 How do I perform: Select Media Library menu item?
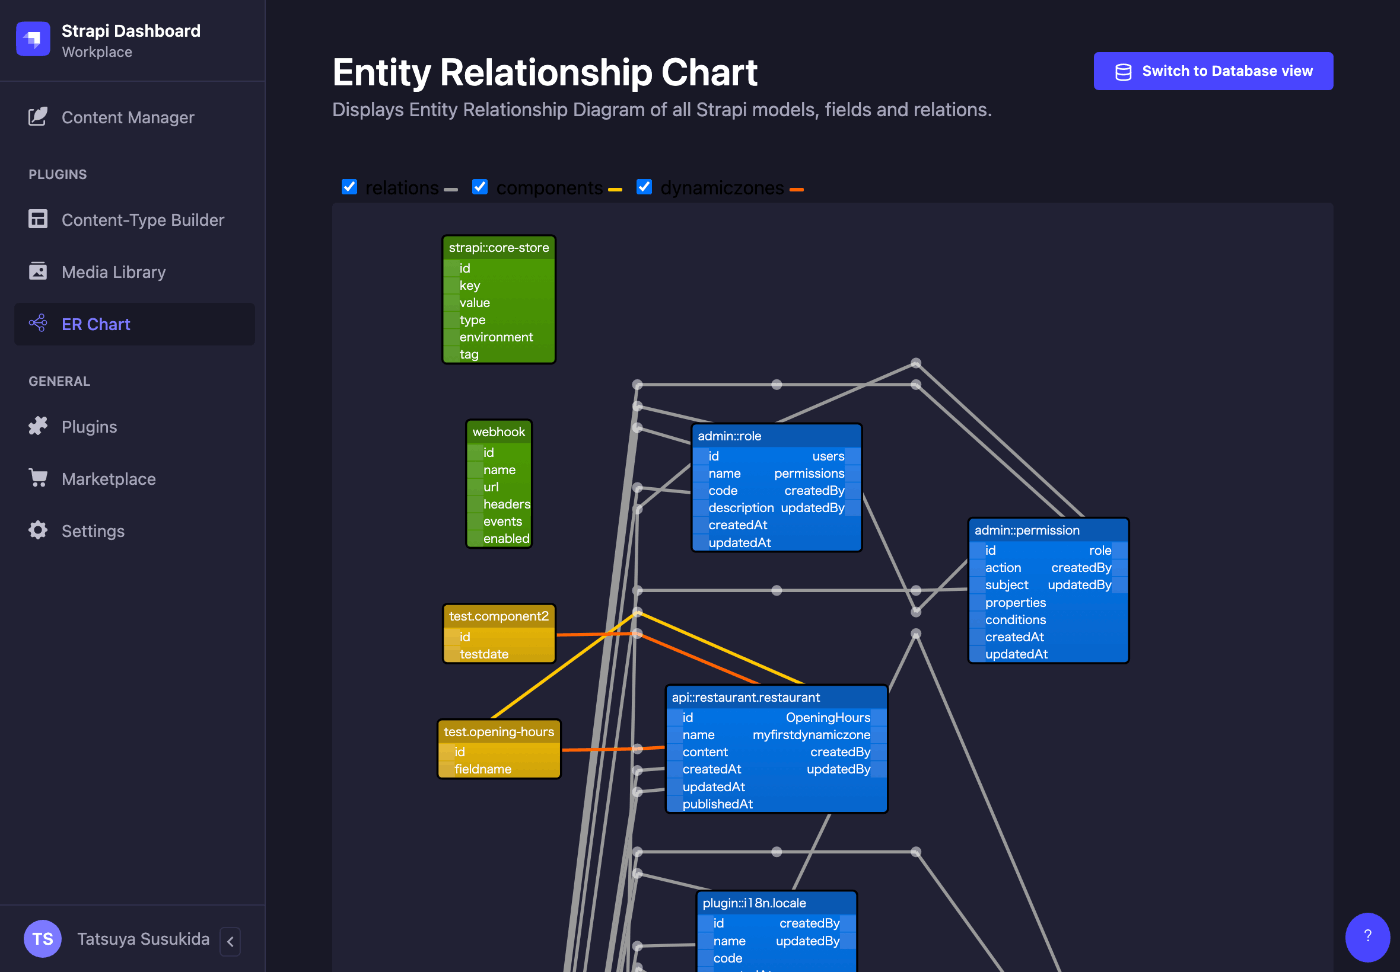point(134,272)
